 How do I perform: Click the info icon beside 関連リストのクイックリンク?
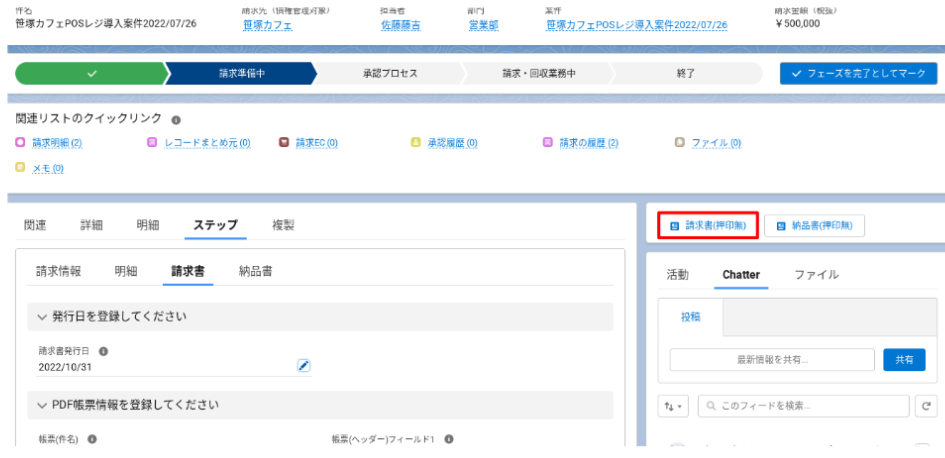point(176,119)
